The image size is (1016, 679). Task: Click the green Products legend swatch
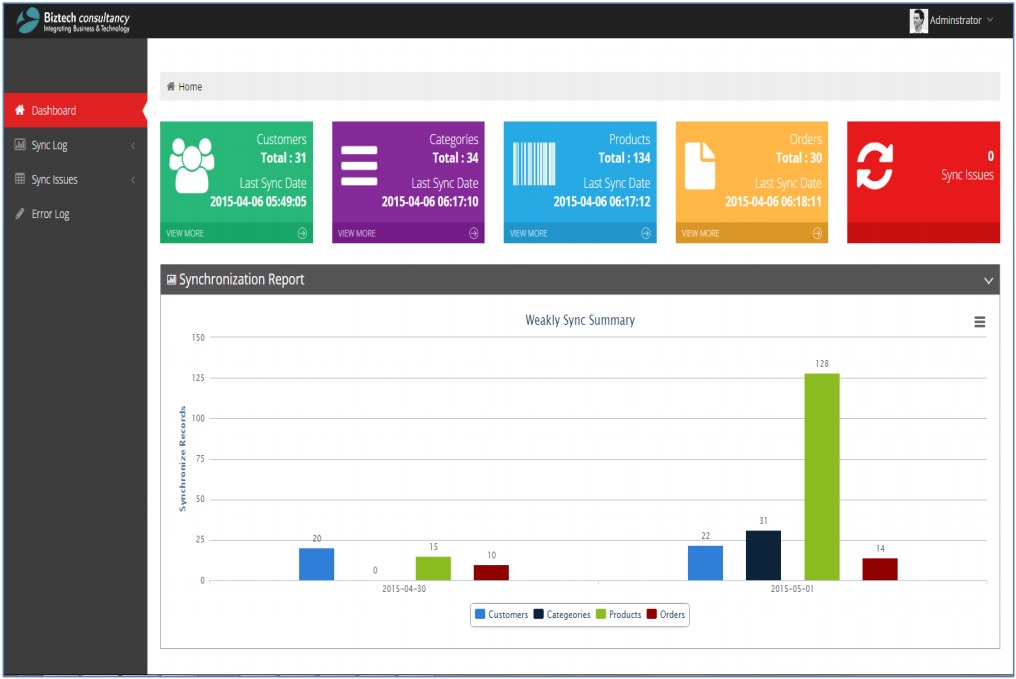pos(601,614)
